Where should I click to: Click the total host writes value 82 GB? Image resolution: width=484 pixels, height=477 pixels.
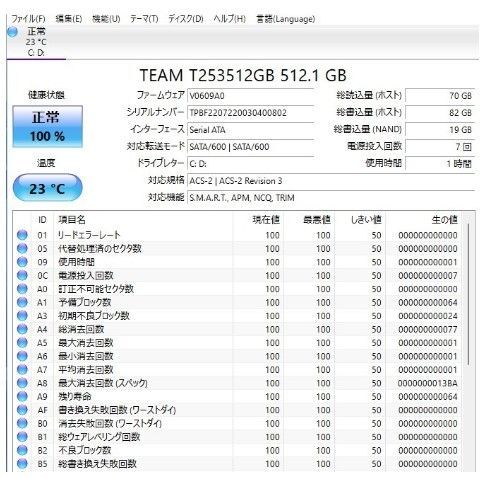pyautogui.click(x=440, y=113)
